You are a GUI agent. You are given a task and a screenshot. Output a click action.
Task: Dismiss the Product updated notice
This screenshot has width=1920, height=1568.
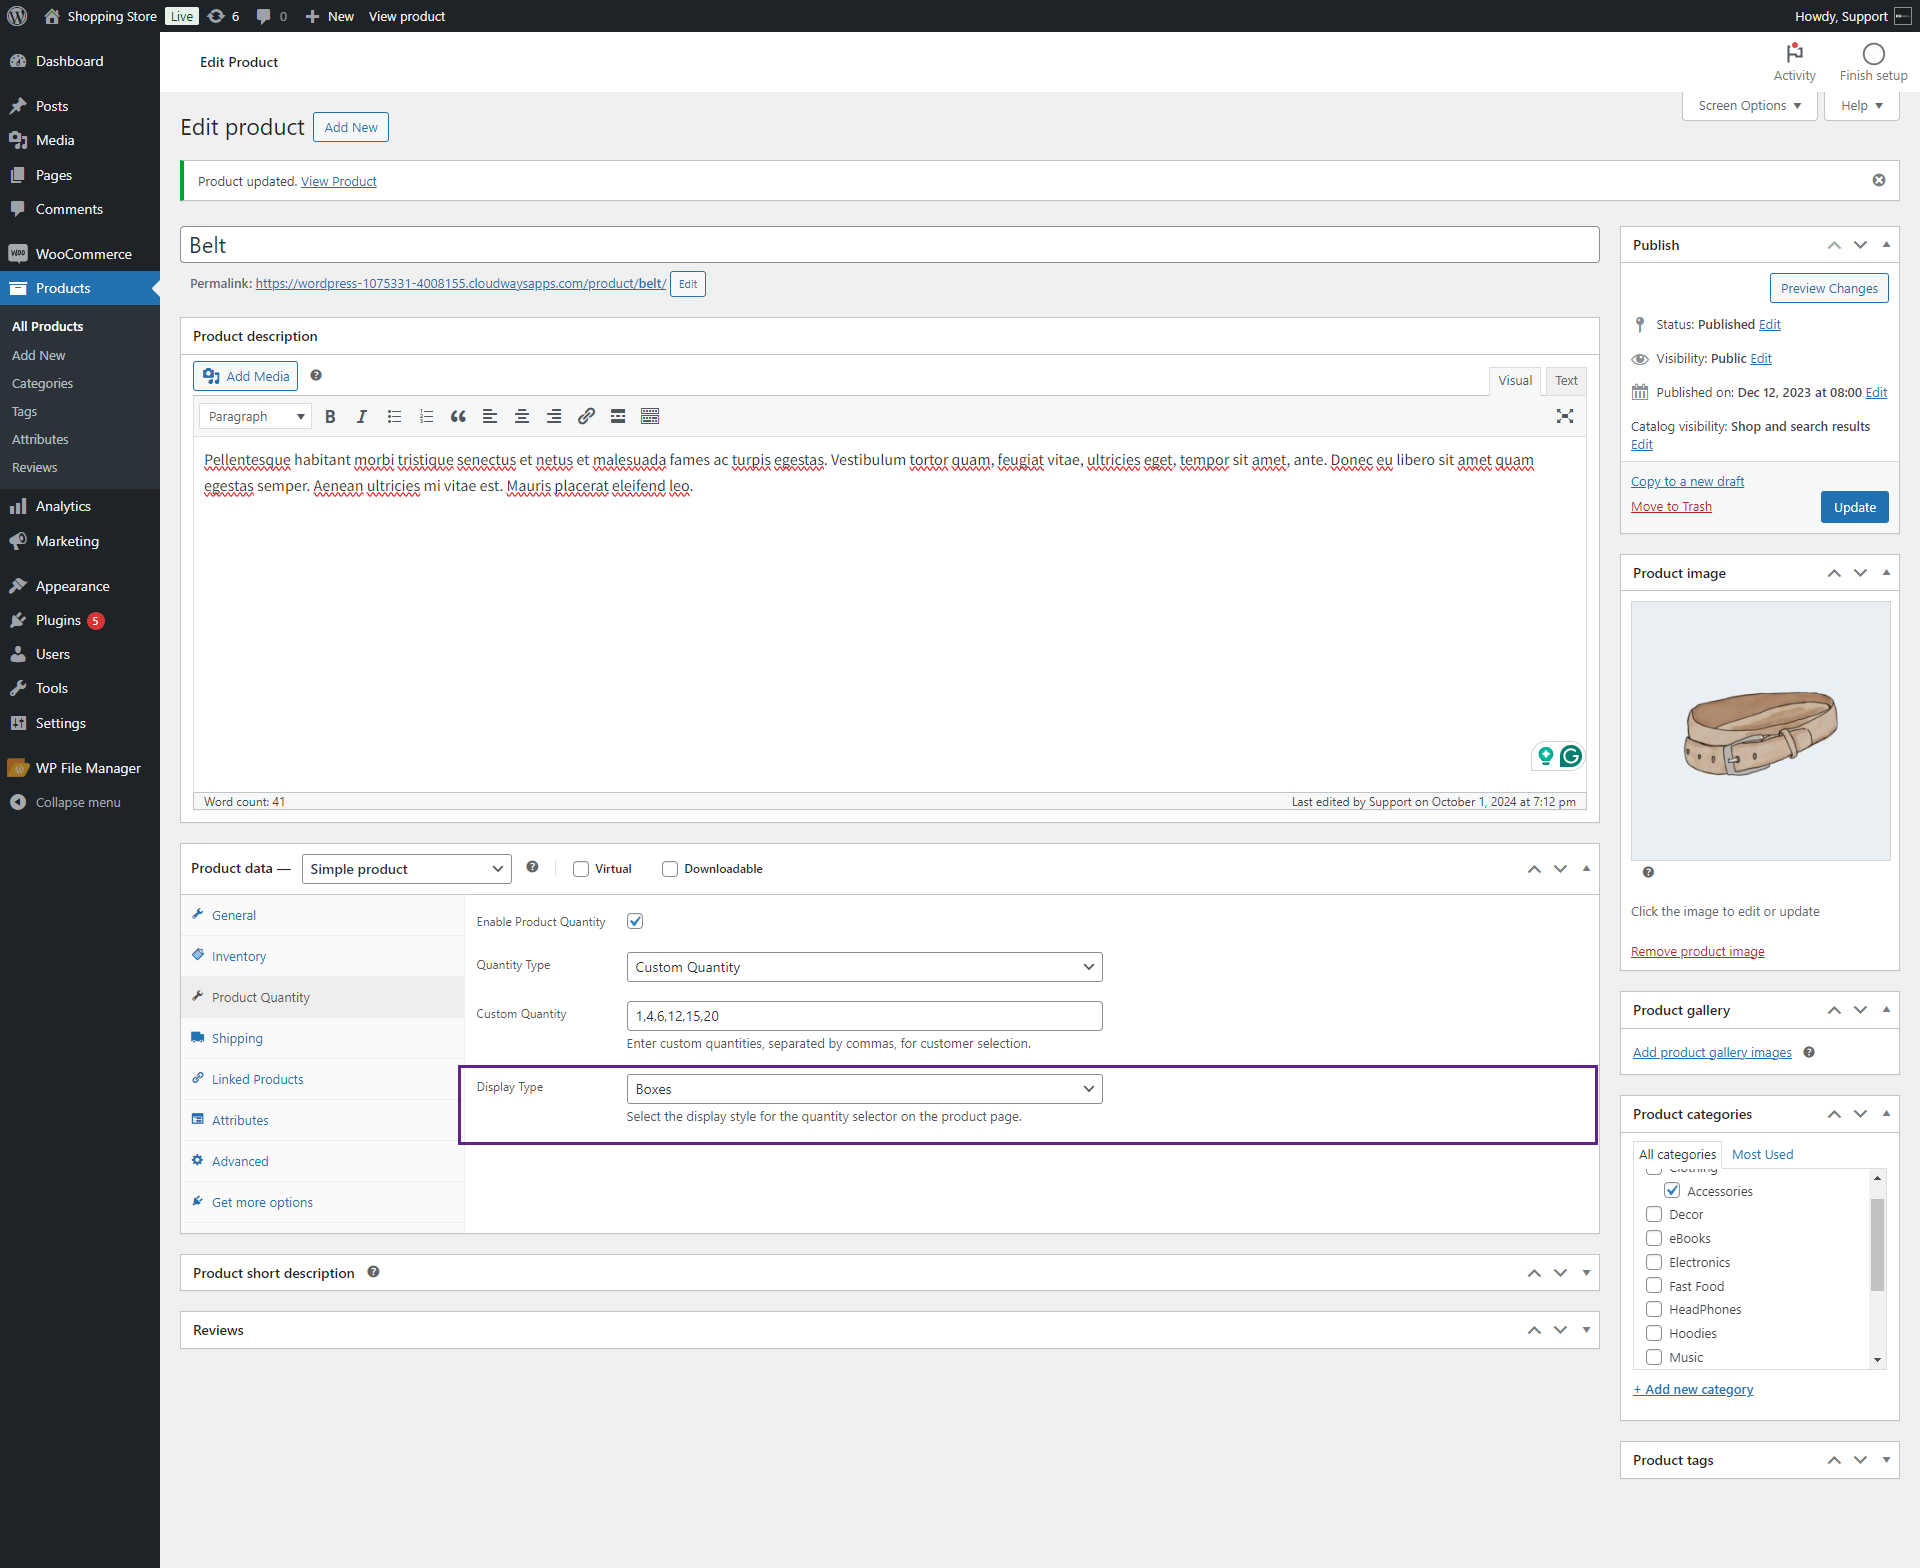[x=1879, y=180]
